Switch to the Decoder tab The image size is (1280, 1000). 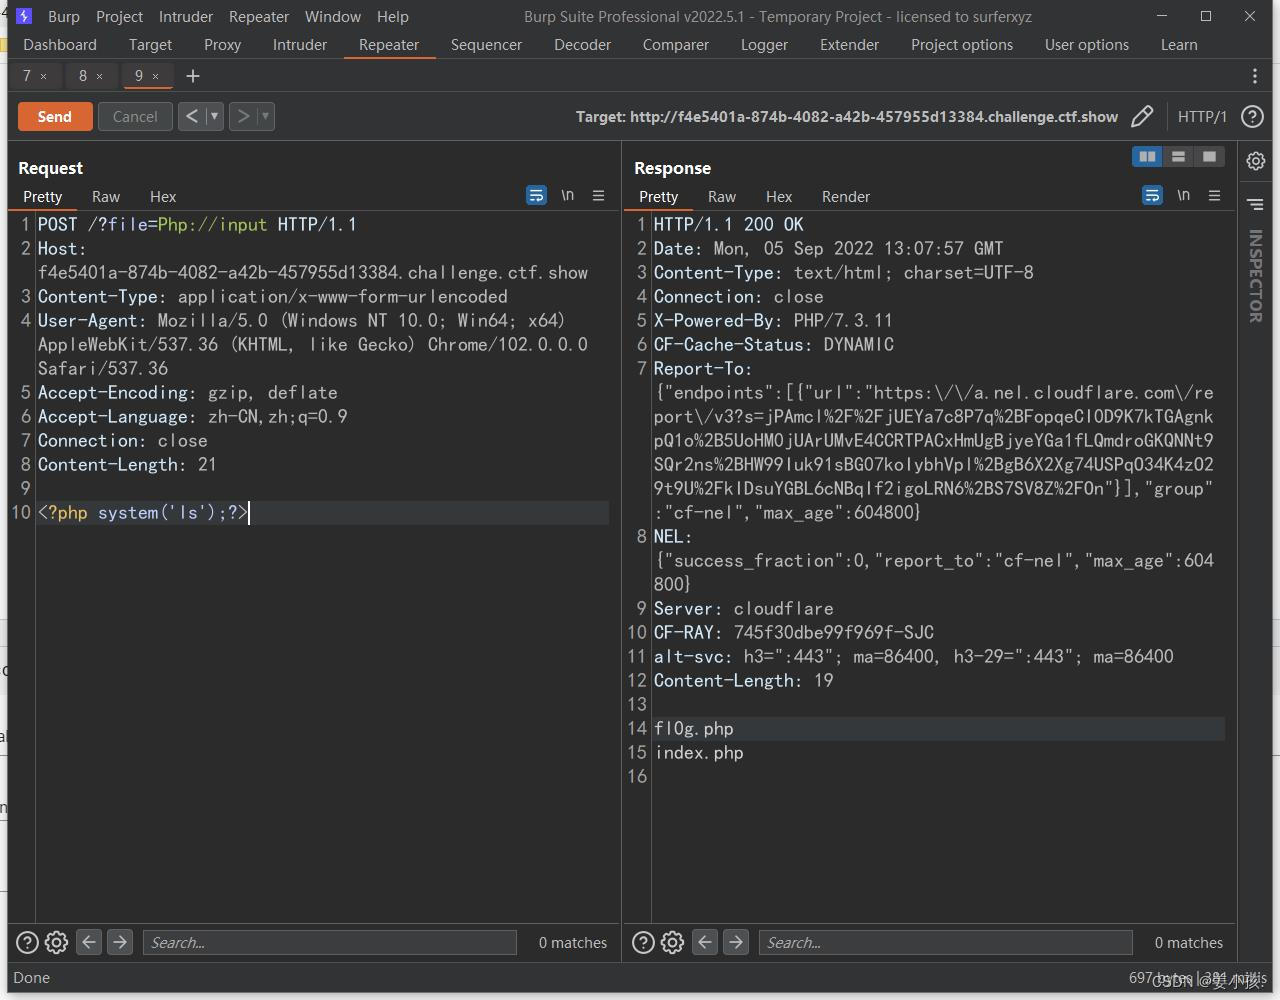[582, 45]
